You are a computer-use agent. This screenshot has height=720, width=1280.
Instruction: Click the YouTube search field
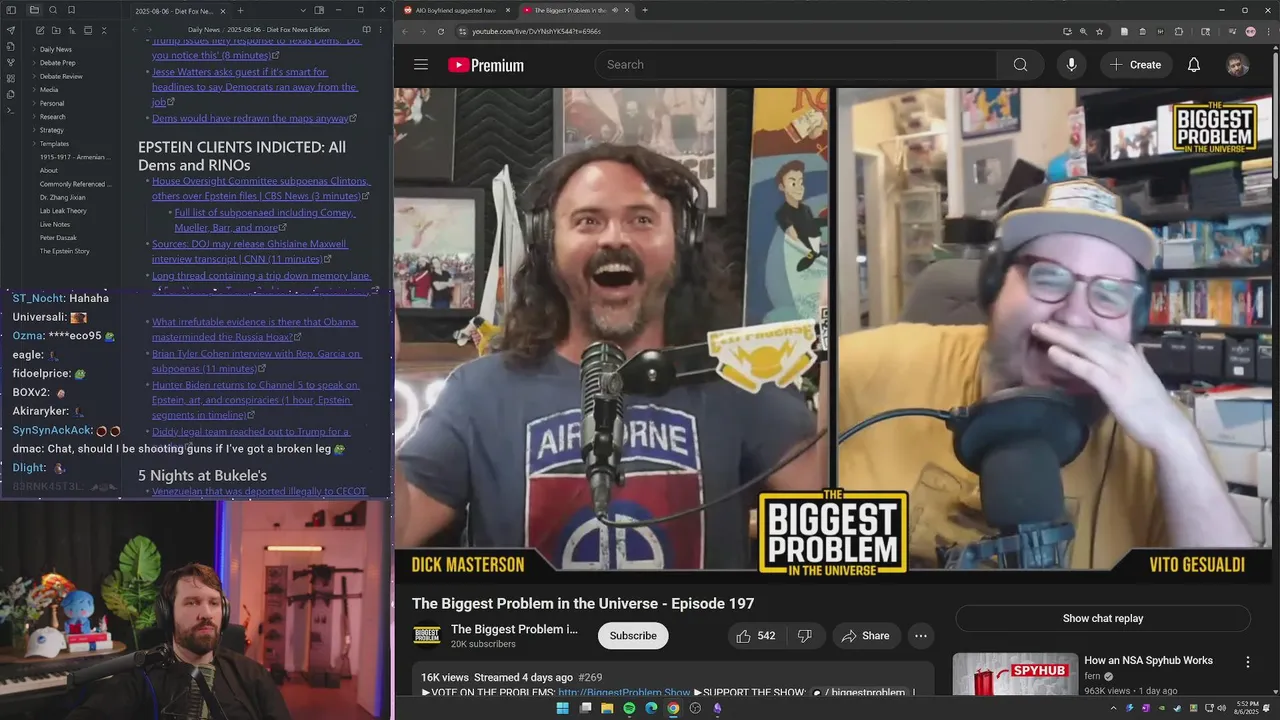click(x=796, y=65)
